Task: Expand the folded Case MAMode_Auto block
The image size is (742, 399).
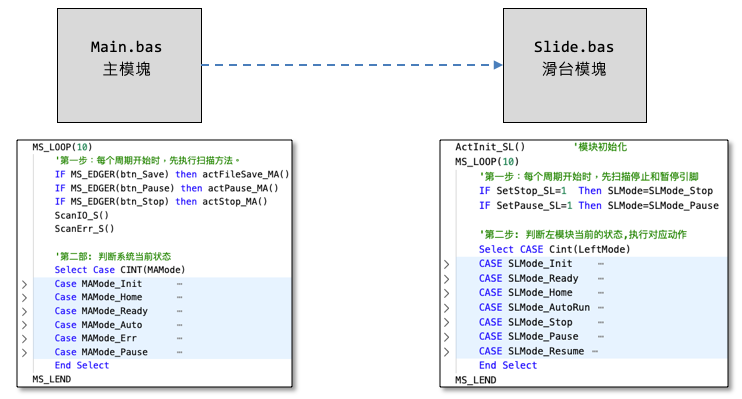Action: [x=25, y=325]
